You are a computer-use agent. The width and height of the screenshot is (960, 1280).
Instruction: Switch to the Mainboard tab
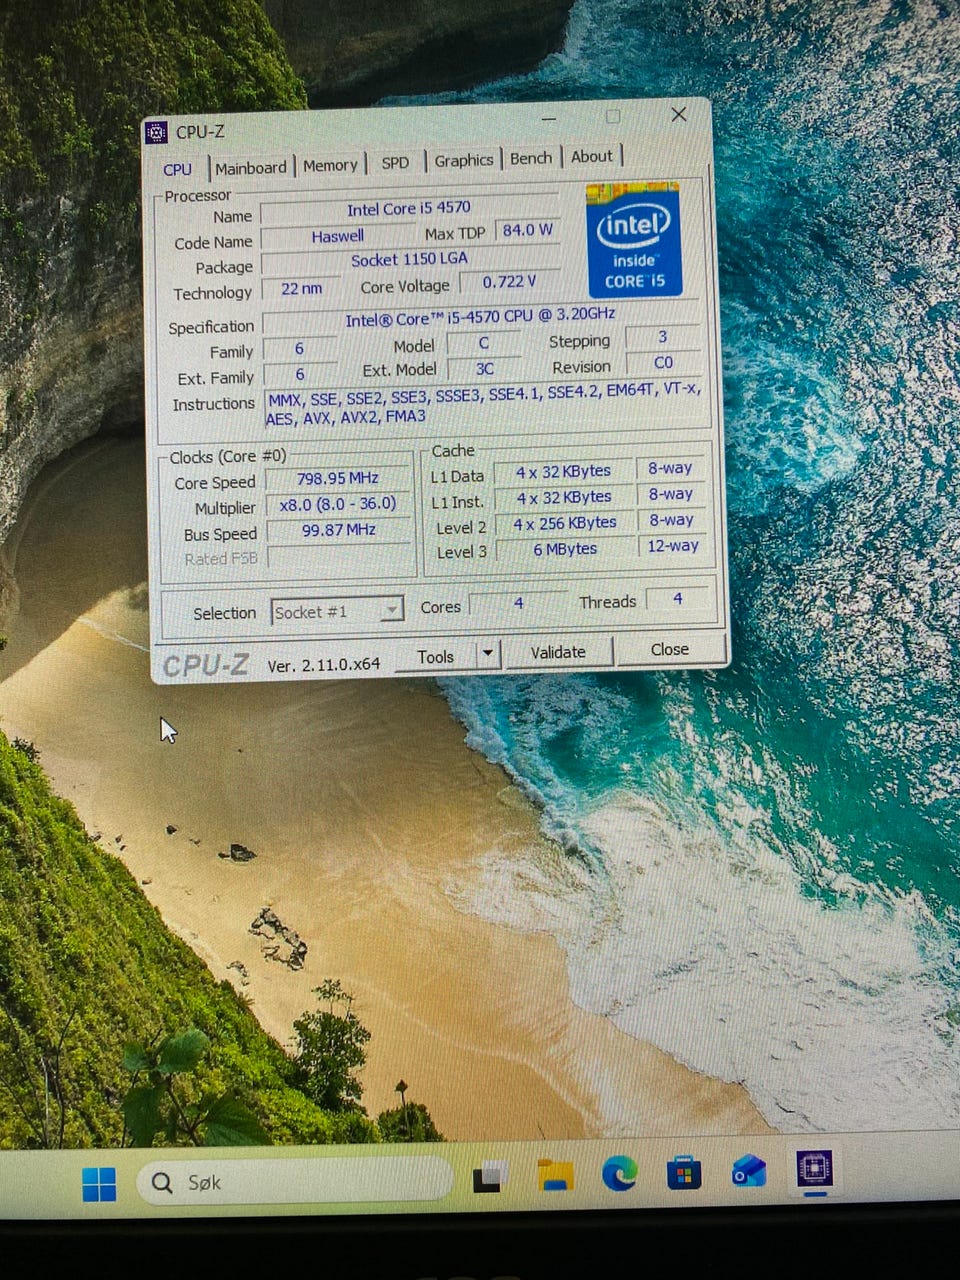tap(251, 168)
